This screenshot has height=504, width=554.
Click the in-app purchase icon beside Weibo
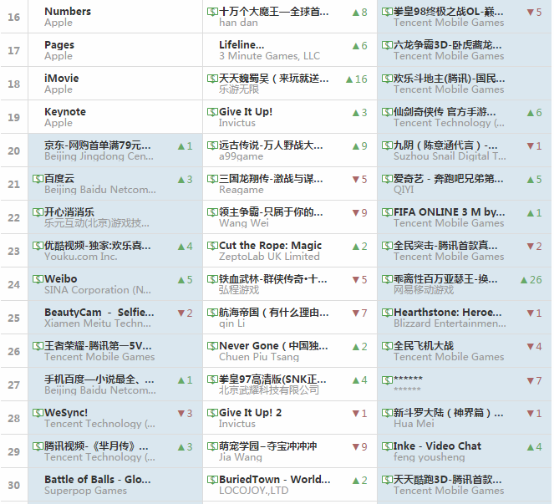(x=37, y=279)
